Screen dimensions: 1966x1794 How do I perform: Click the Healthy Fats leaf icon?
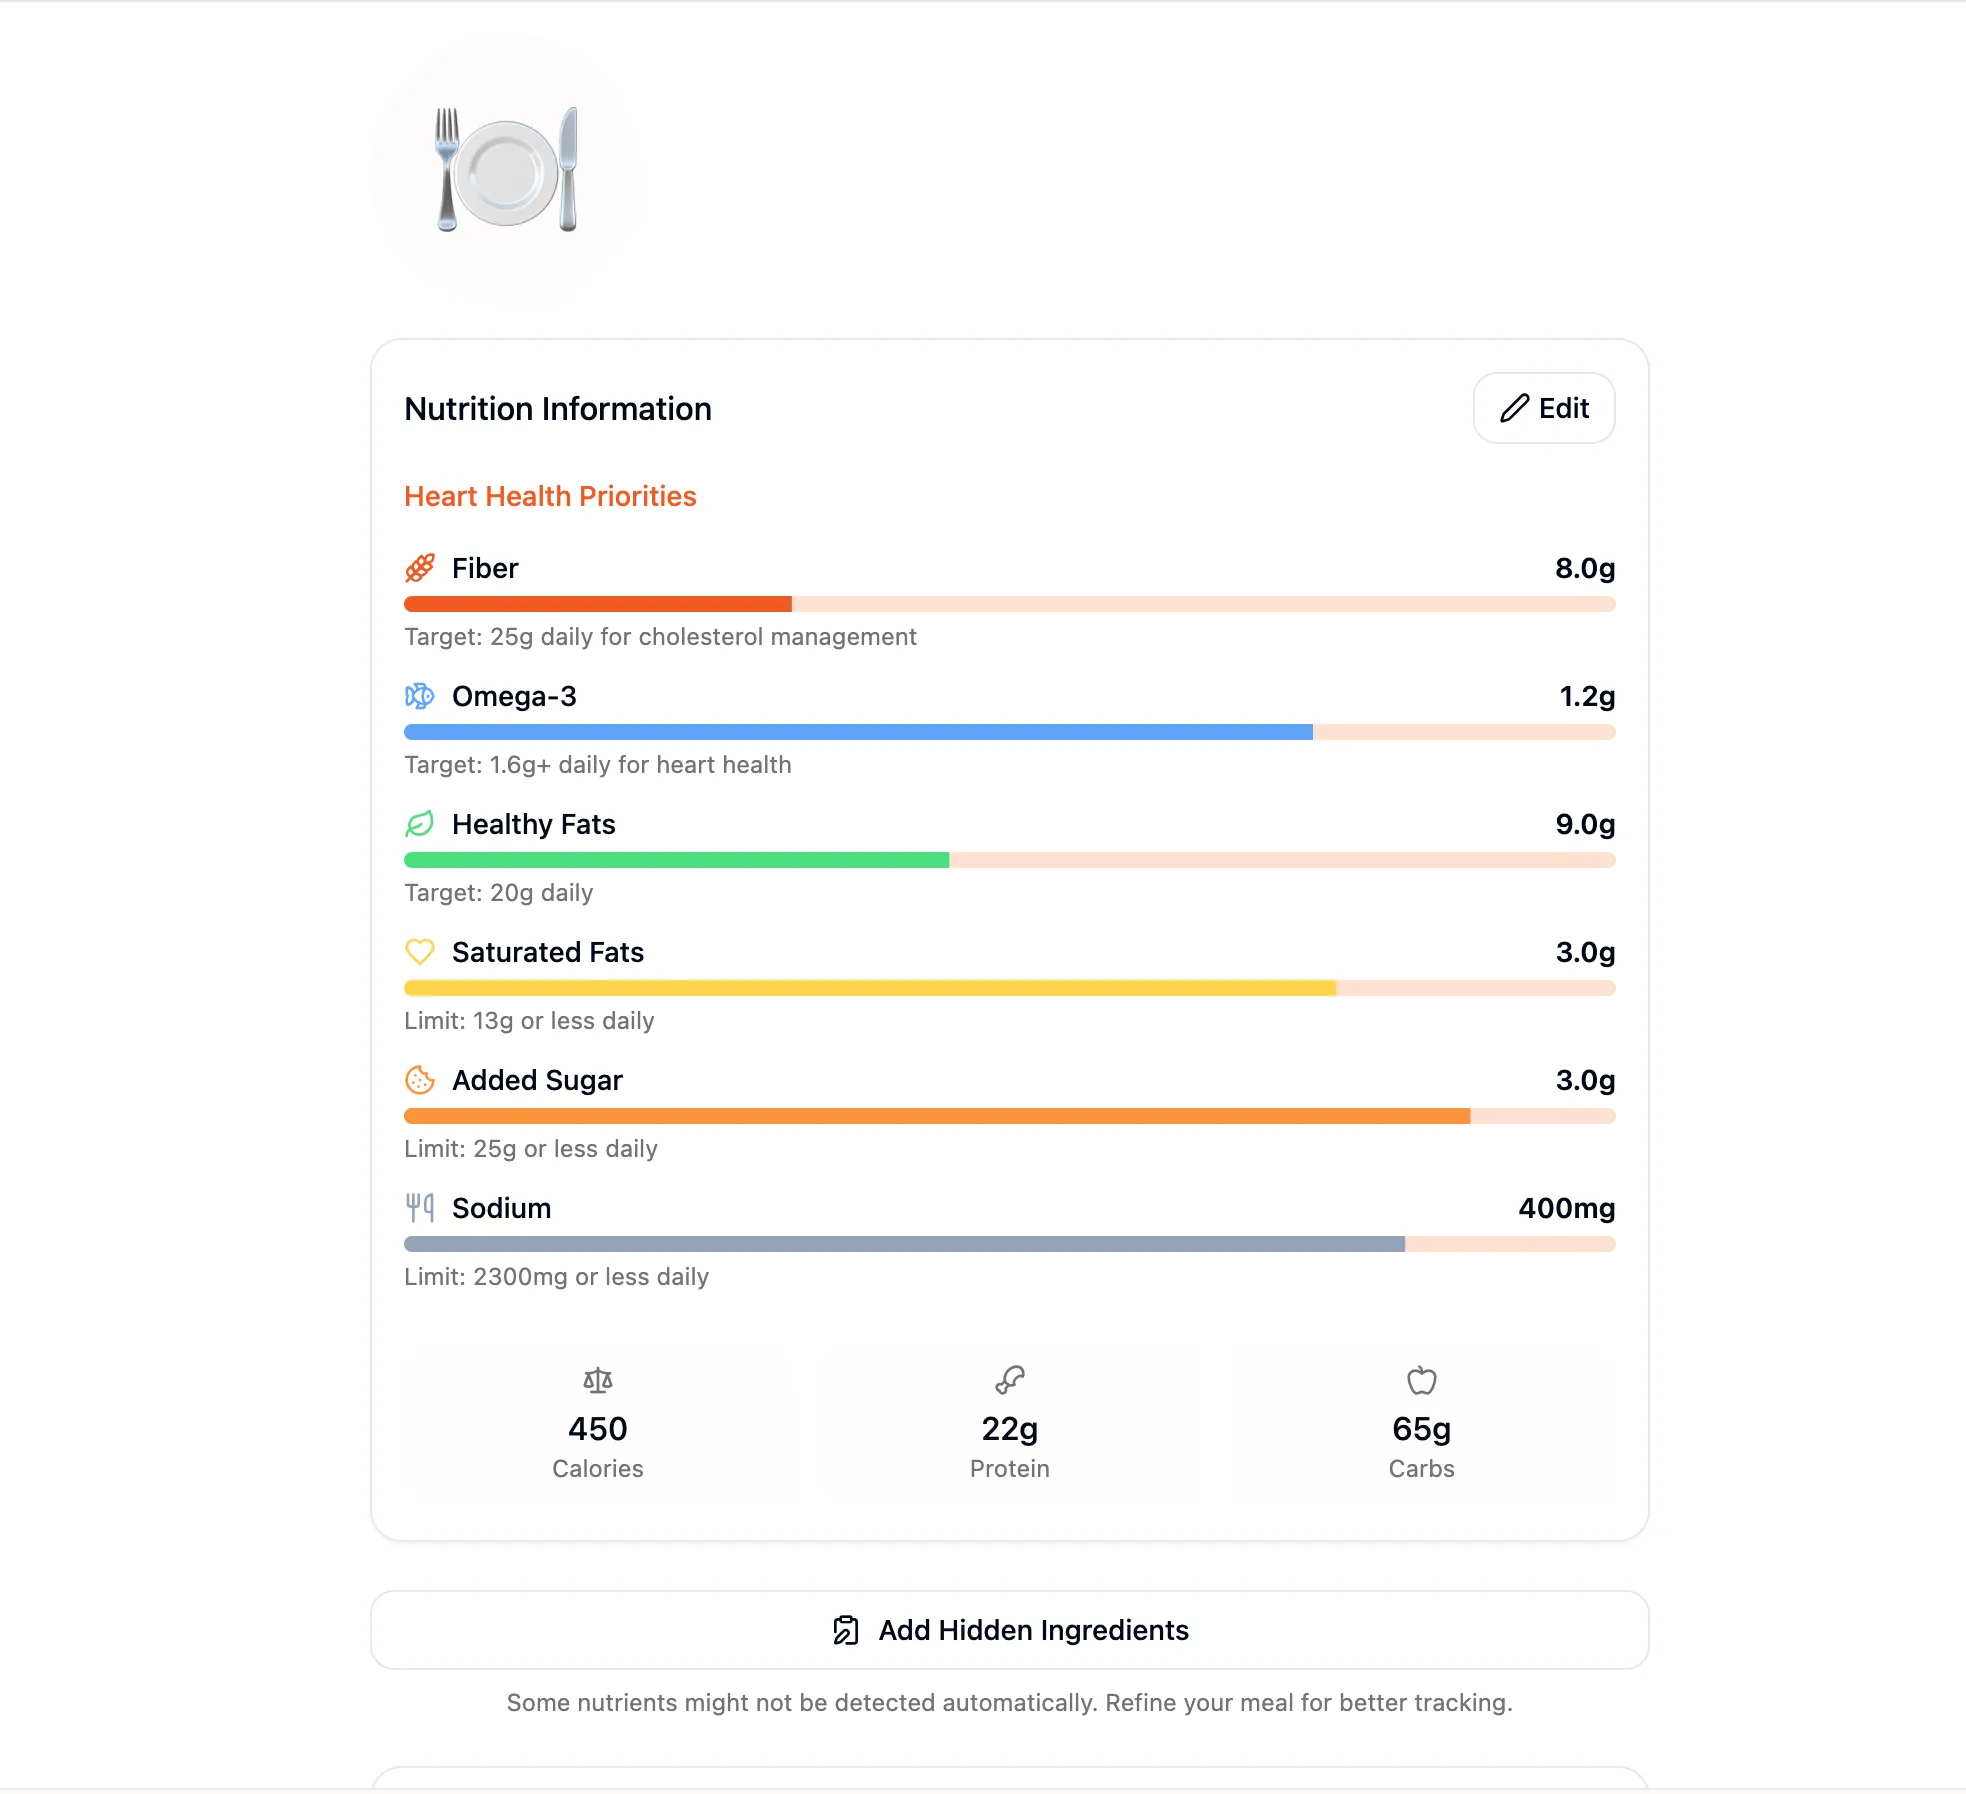tap(420, 824)
